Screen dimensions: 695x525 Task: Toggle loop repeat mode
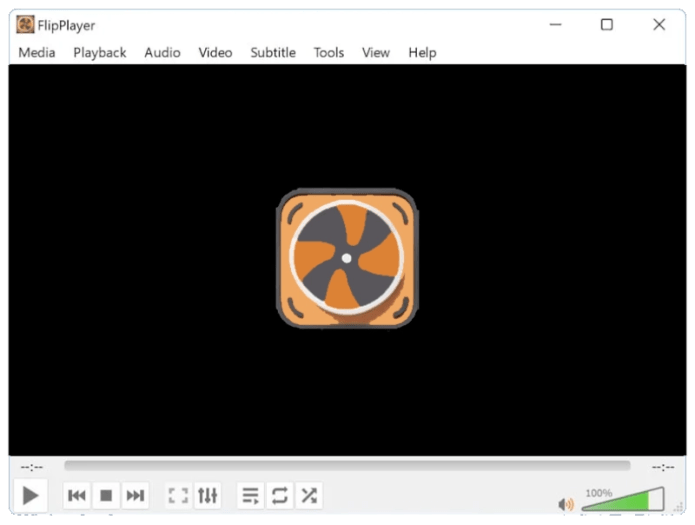[x=280, y=495]
